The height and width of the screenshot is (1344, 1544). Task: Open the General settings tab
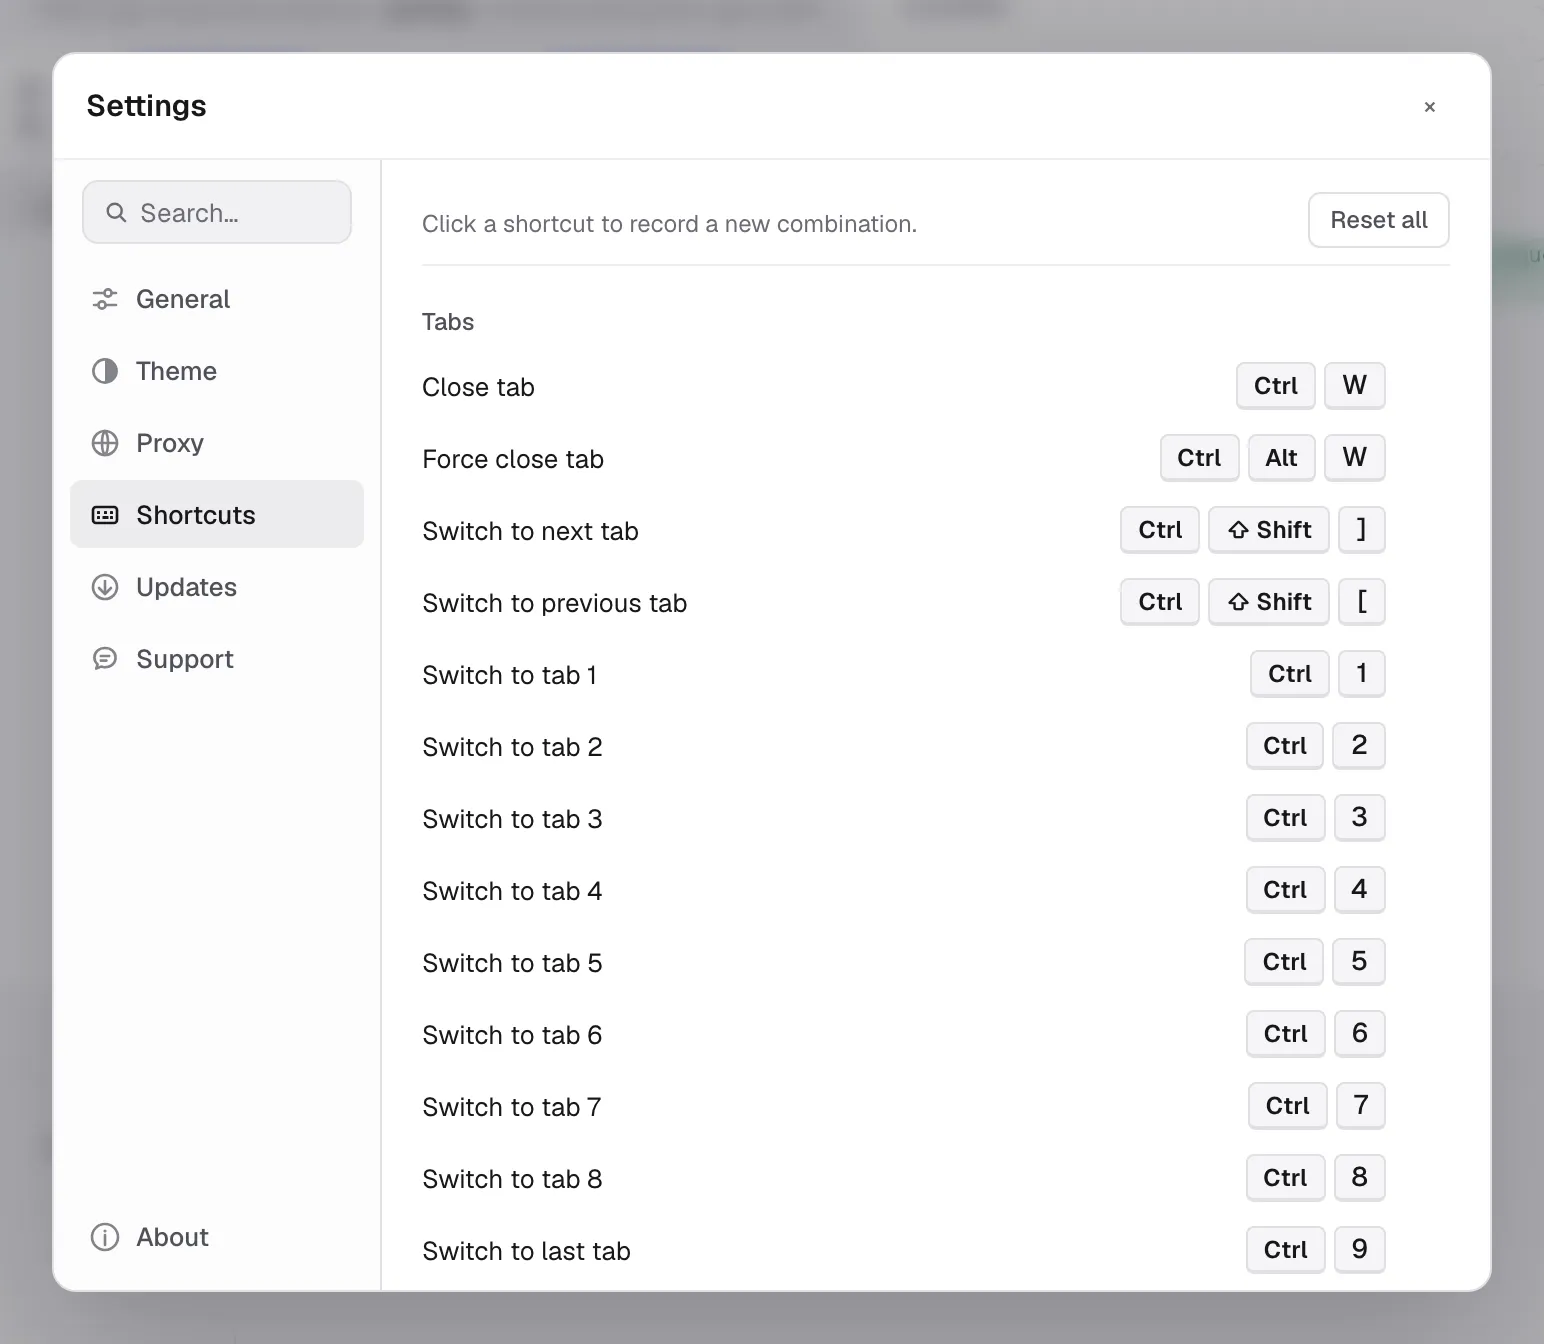(217, 299)
